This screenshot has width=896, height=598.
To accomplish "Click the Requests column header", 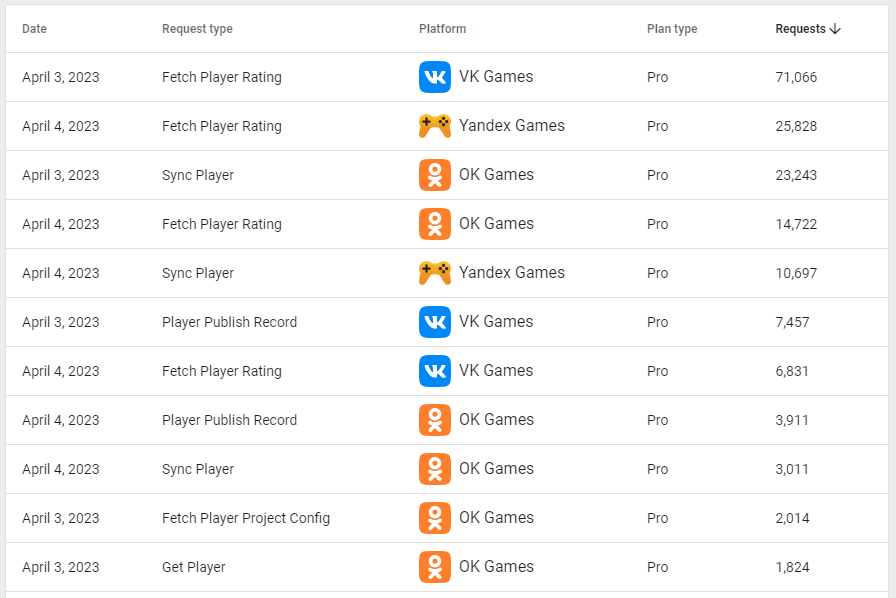I will coord(800,29).
